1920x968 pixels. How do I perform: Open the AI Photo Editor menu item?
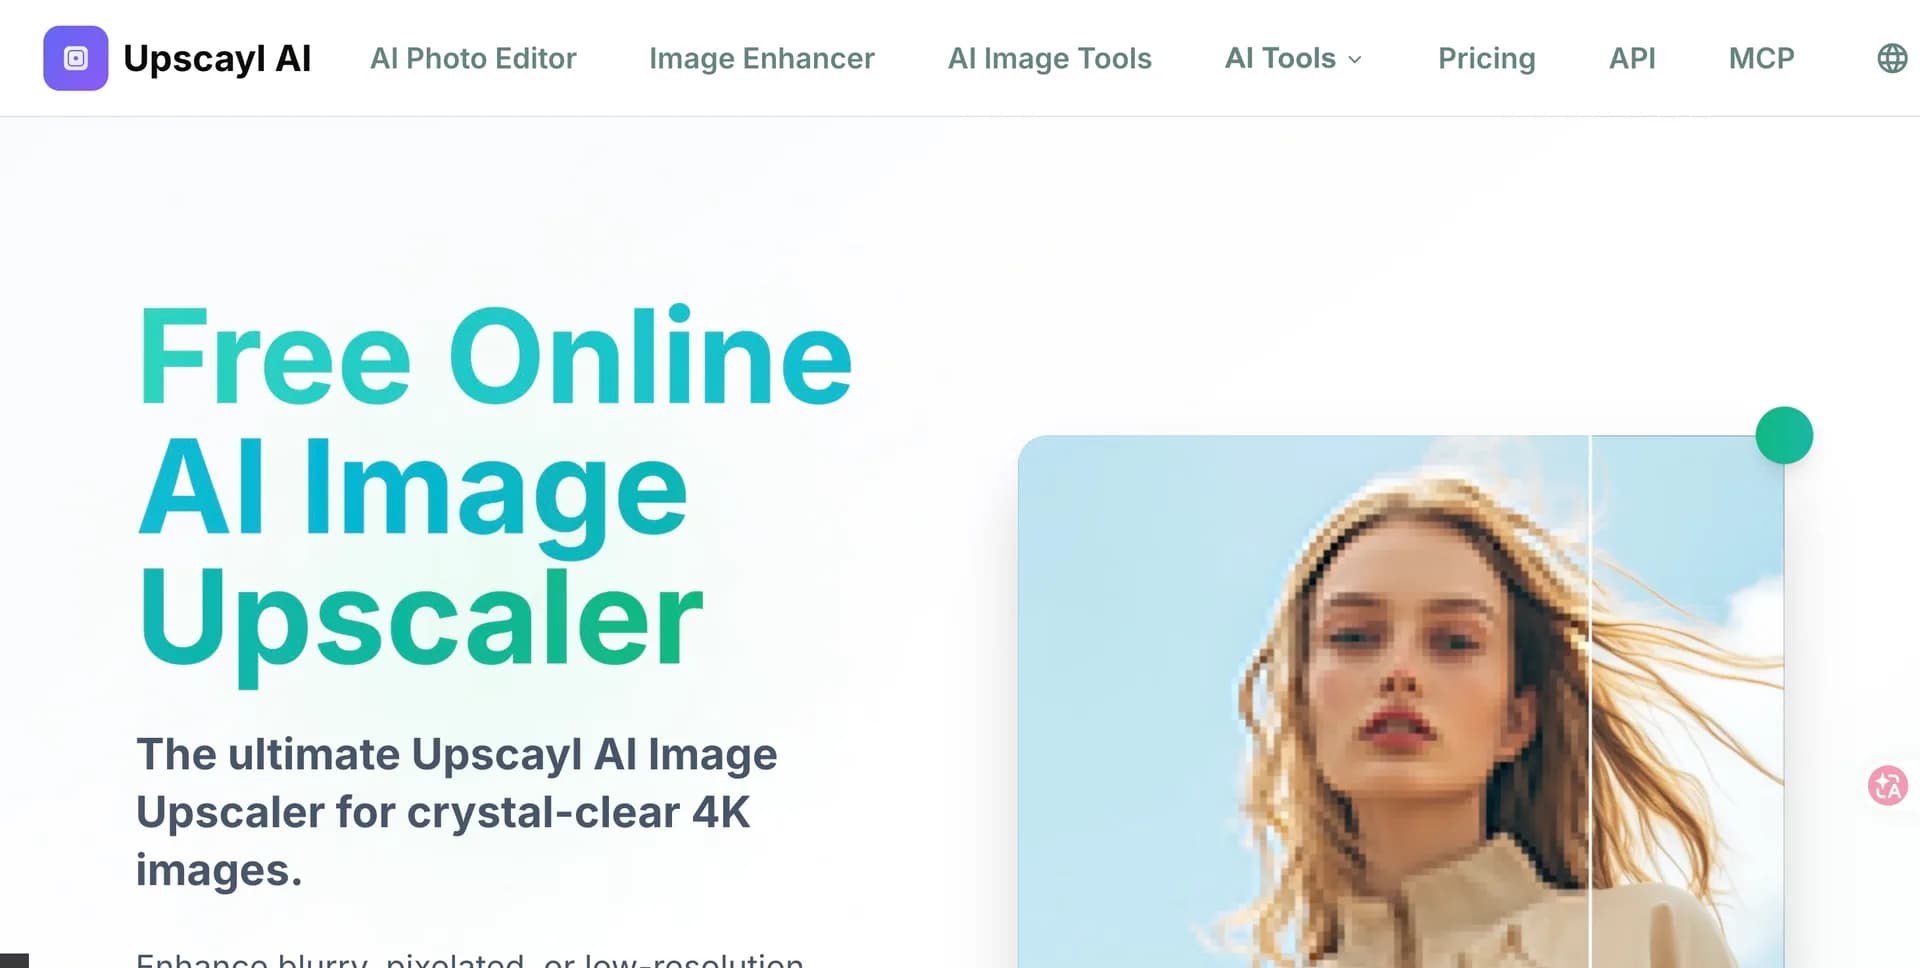coord(473,58)
